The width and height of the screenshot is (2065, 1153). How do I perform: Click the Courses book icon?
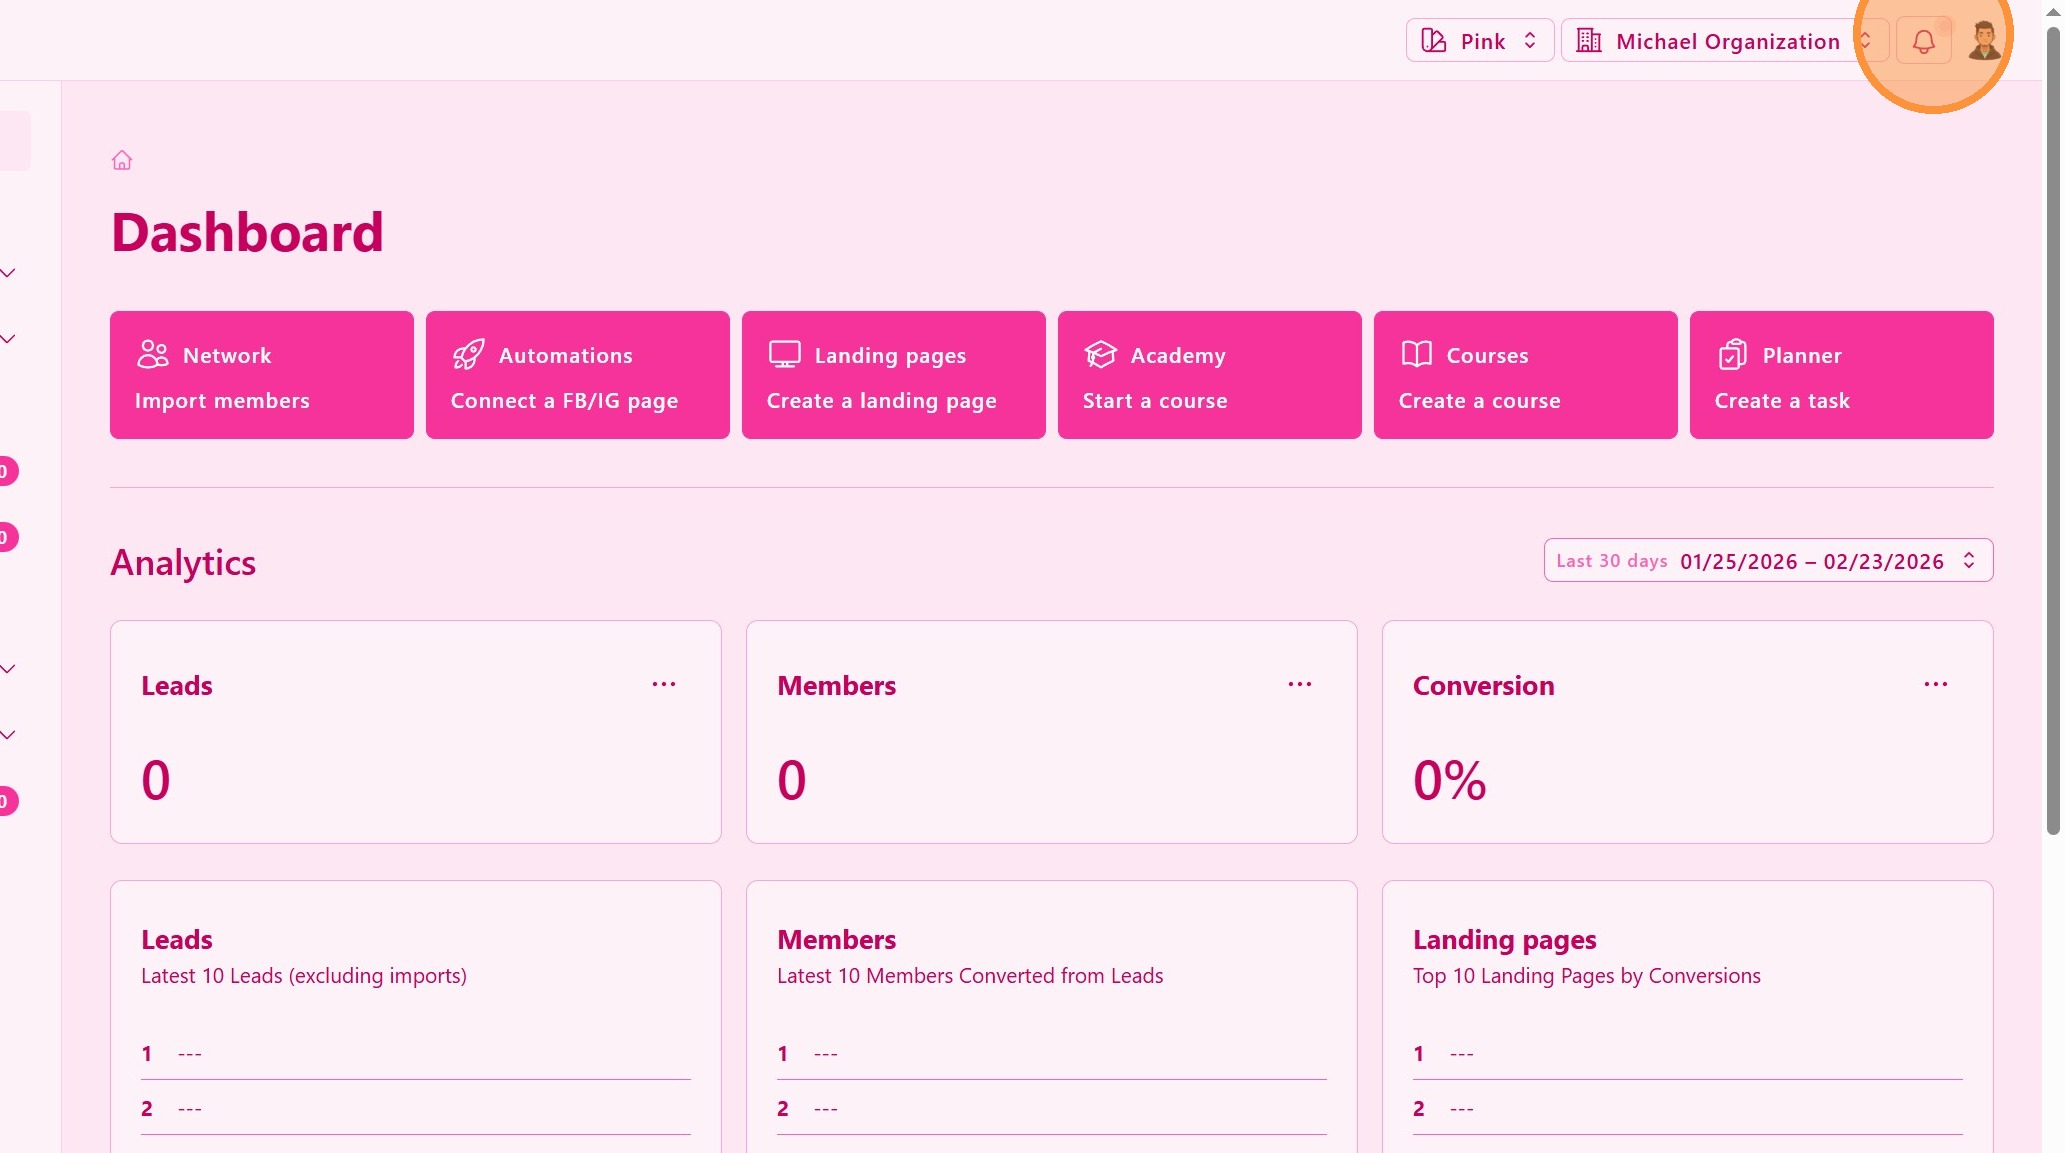1416,355
